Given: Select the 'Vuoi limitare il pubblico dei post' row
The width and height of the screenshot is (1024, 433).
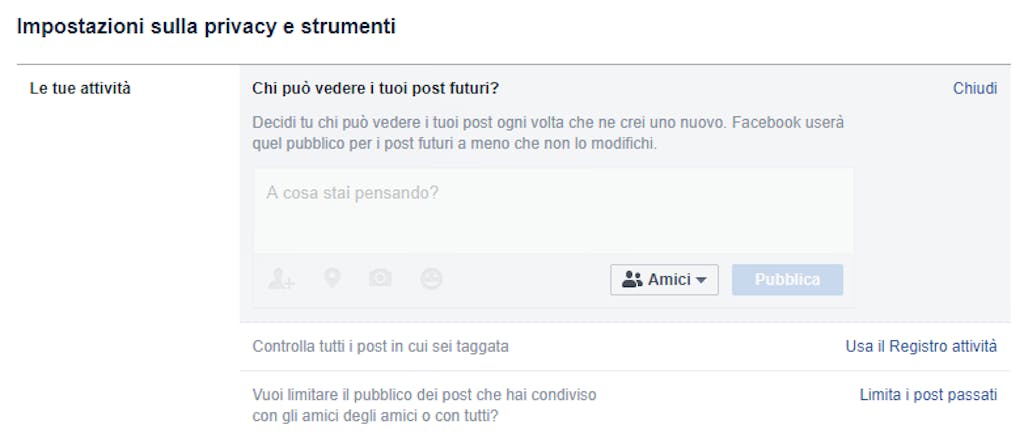Looking at the screenshot, I should point(625,405).
